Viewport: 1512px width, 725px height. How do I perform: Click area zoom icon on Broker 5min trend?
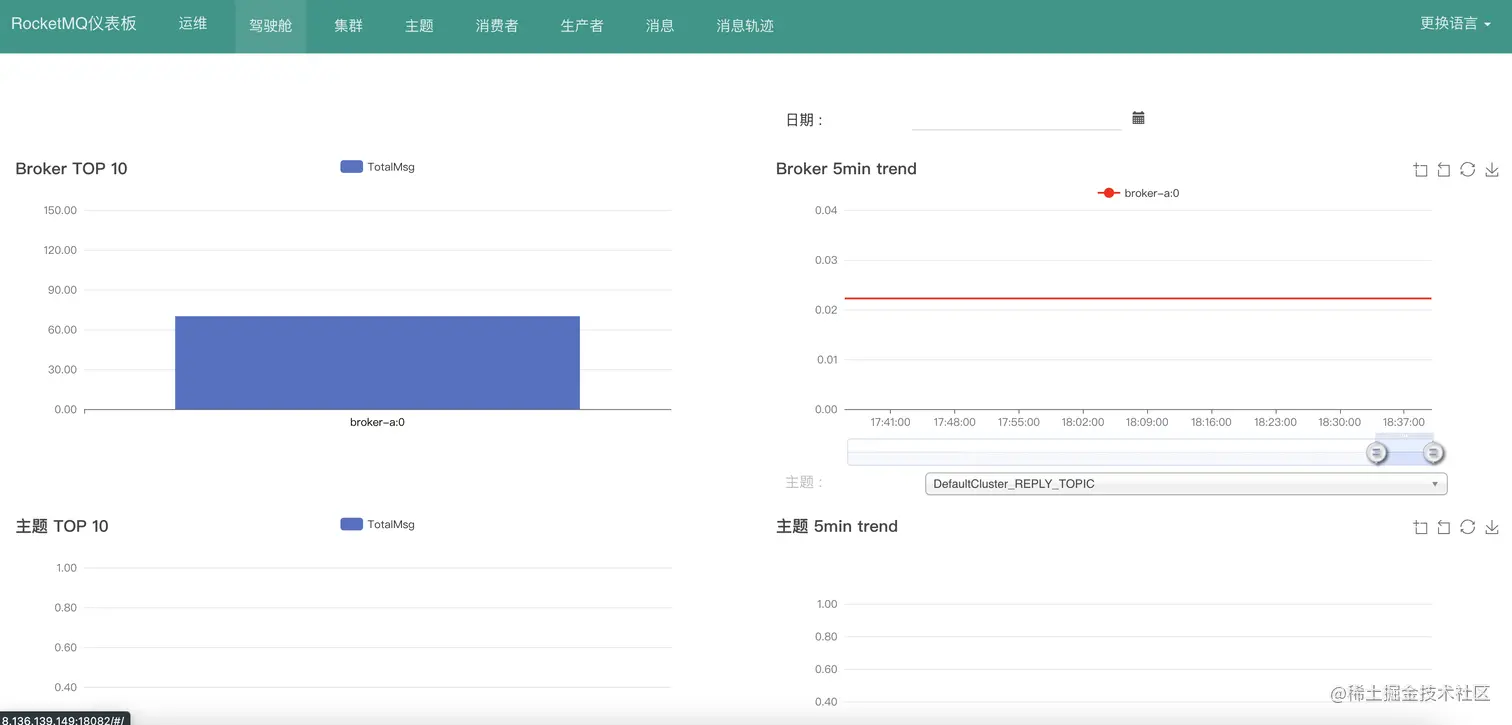(1420, 170)
